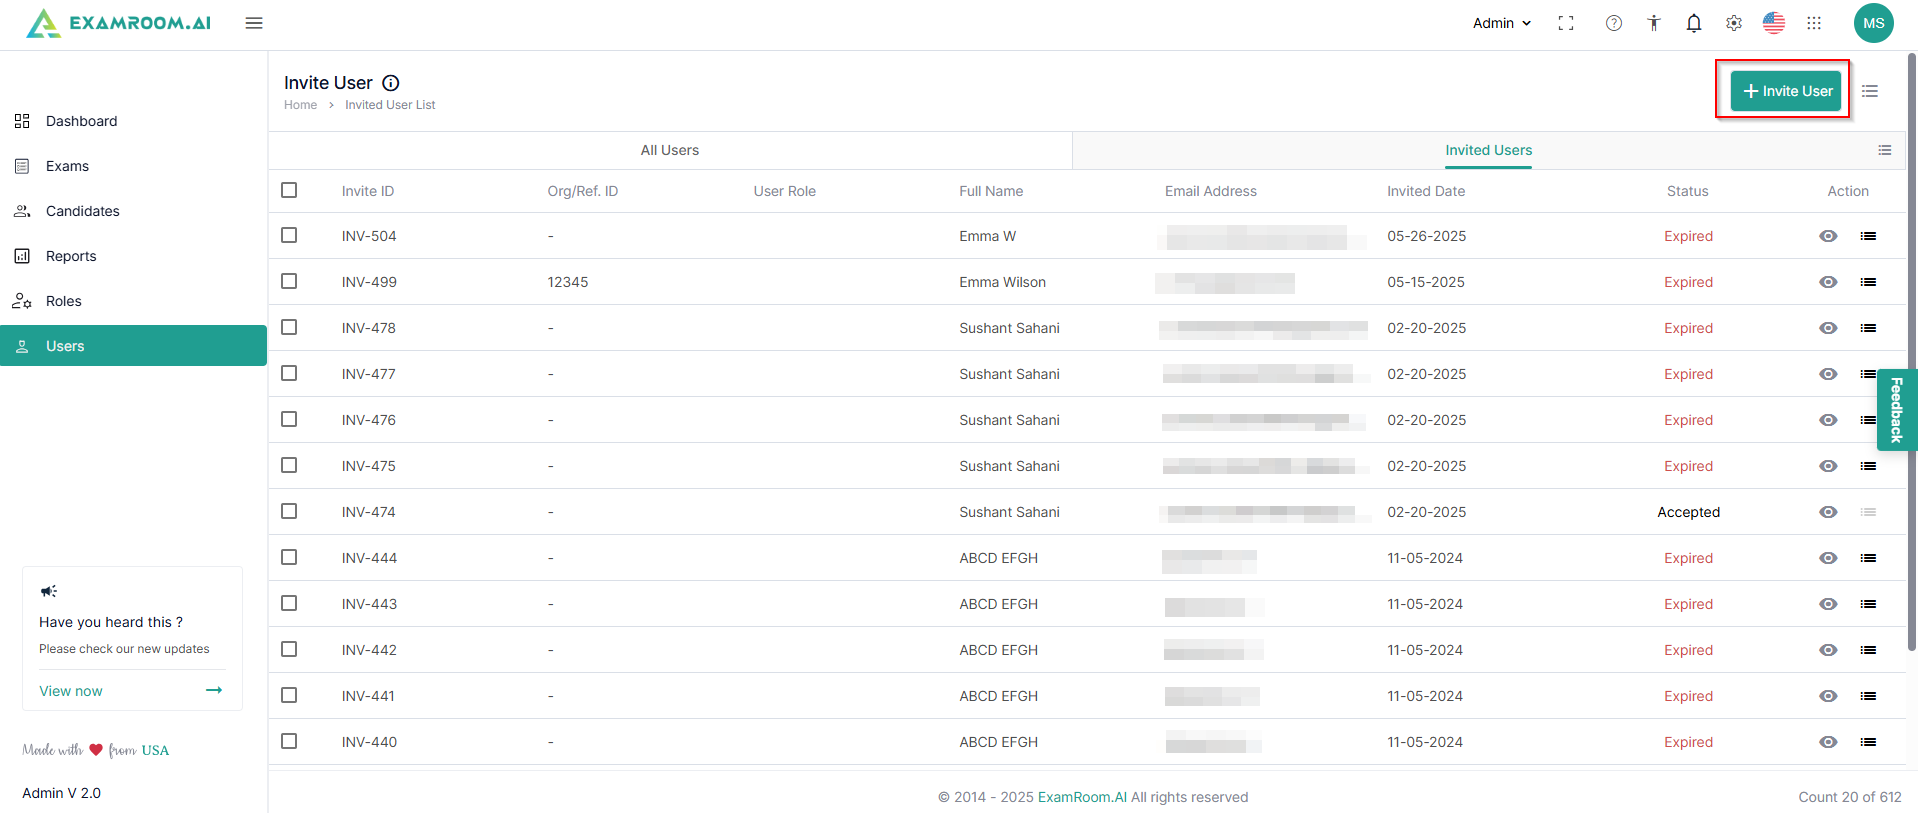This screenshot has width=1918, height=813.
Task: Check the box for INV-474
Action: tap(289, 511)
